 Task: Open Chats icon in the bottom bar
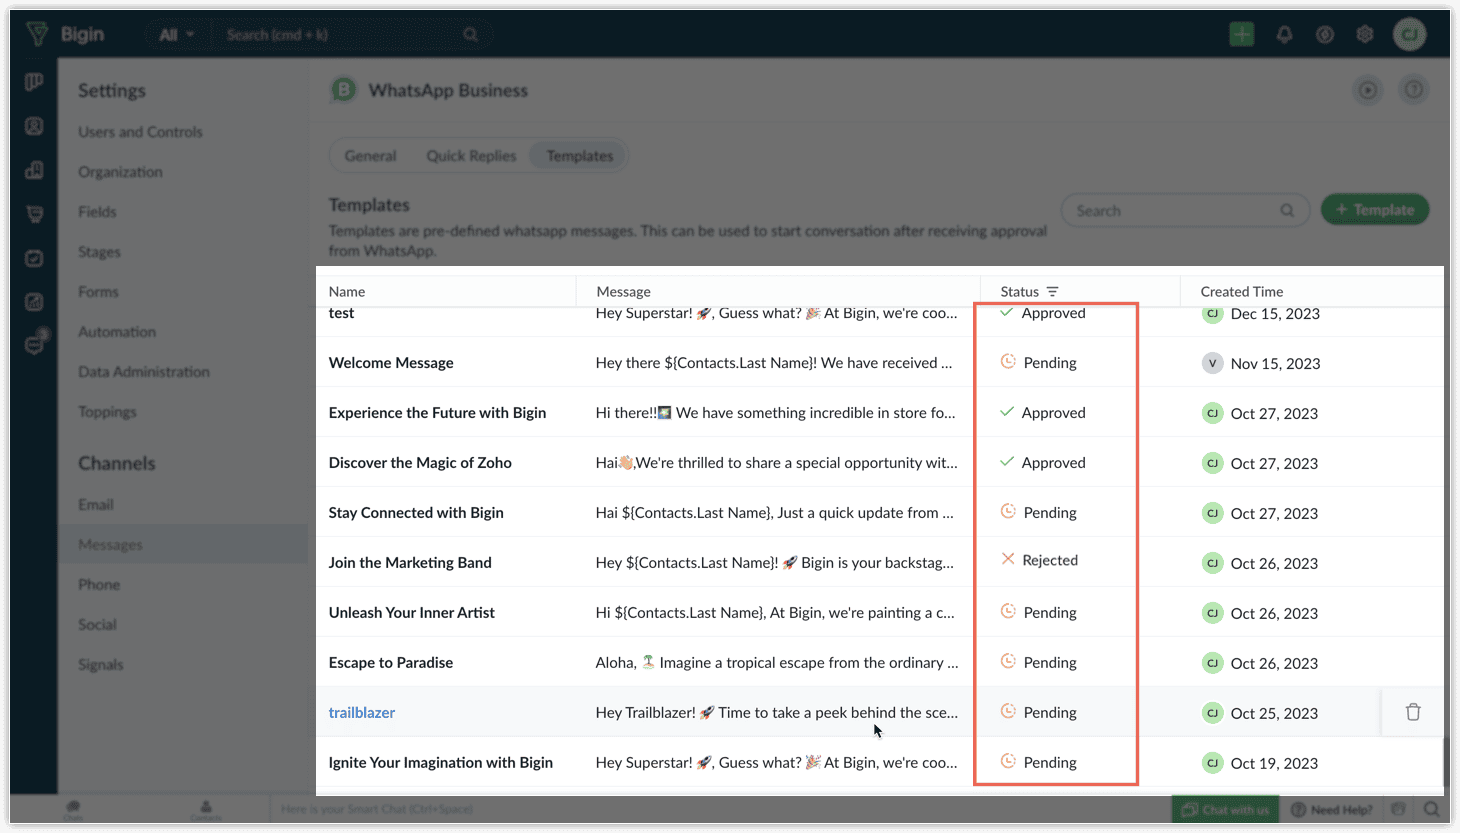73,809
